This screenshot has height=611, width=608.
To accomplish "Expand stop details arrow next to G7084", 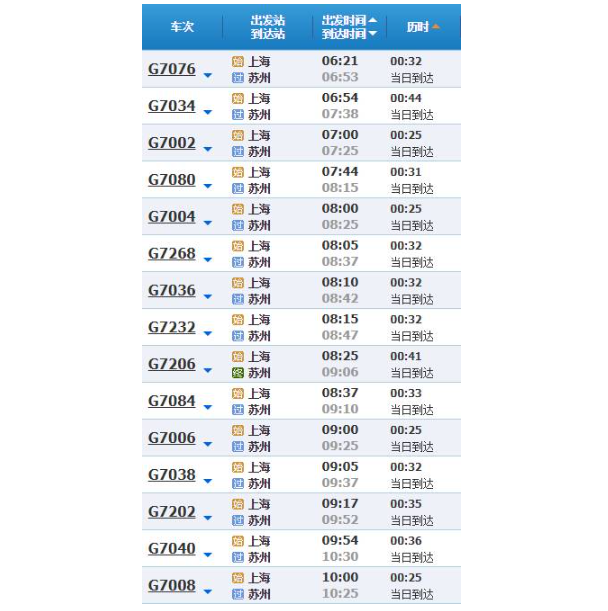I will (208, 408).
